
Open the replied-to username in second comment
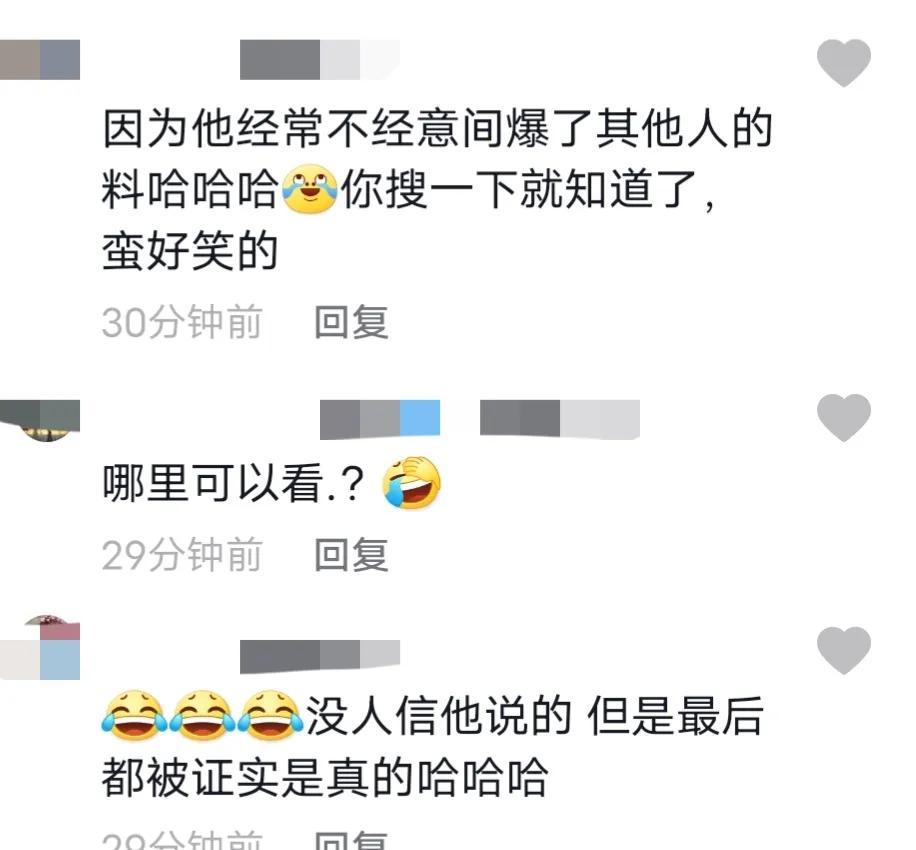(x=560, y=419)
